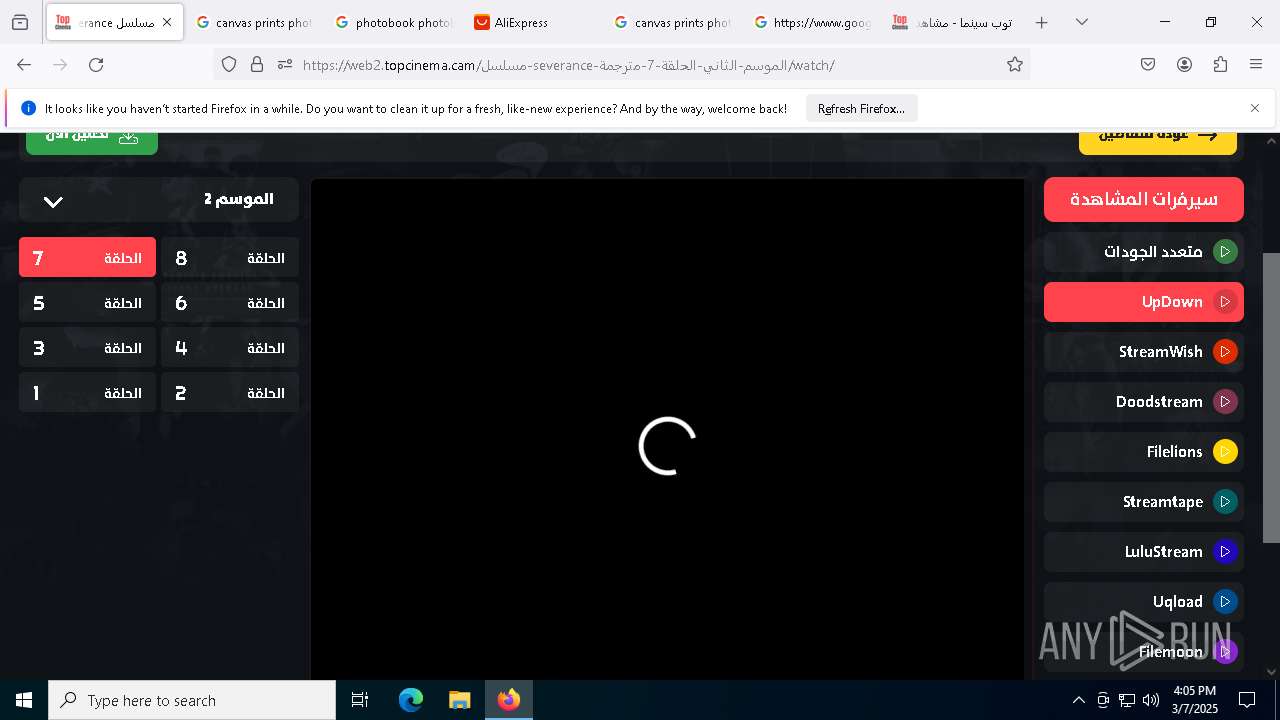The height and width of the screenshot is (720, 1280).
Task: Click the Firefox taskbar icon
Action: [x=509, y=700]
